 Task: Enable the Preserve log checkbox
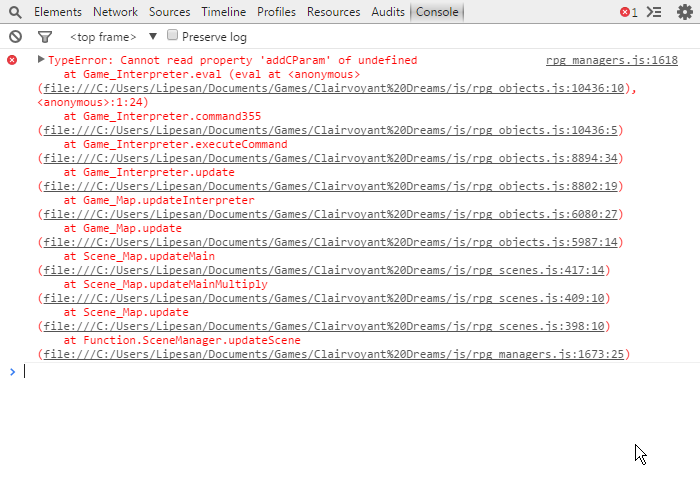172,35
